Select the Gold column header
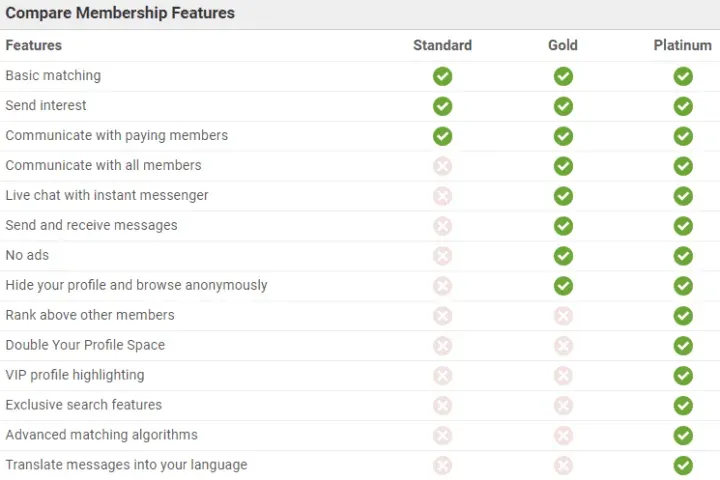720x480 pixels. (x=563, y=45)
